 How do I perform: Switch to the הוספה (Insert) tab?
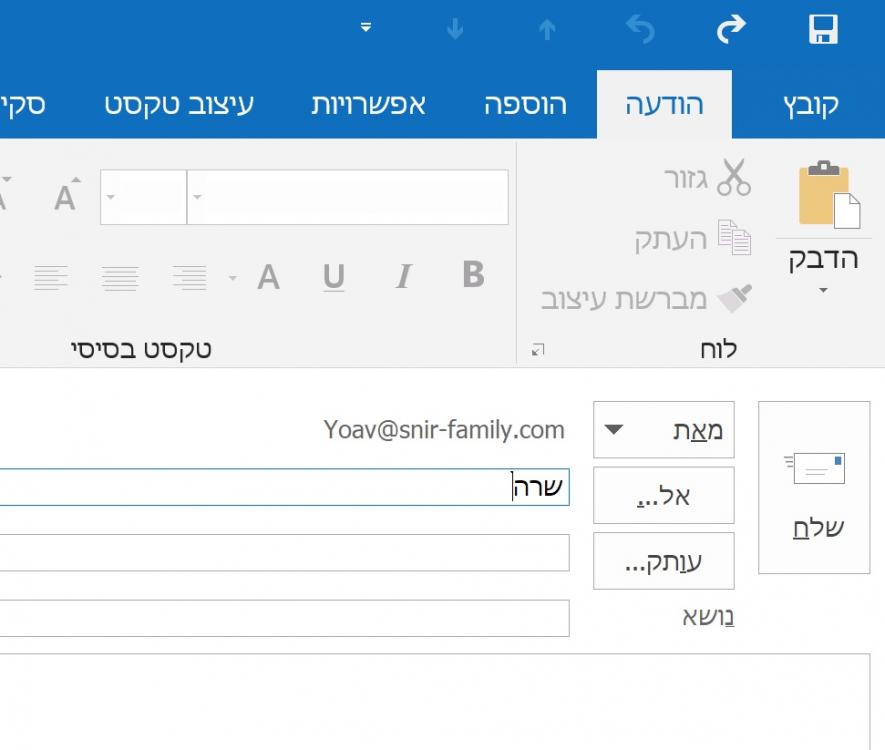(x=525, y=105)
